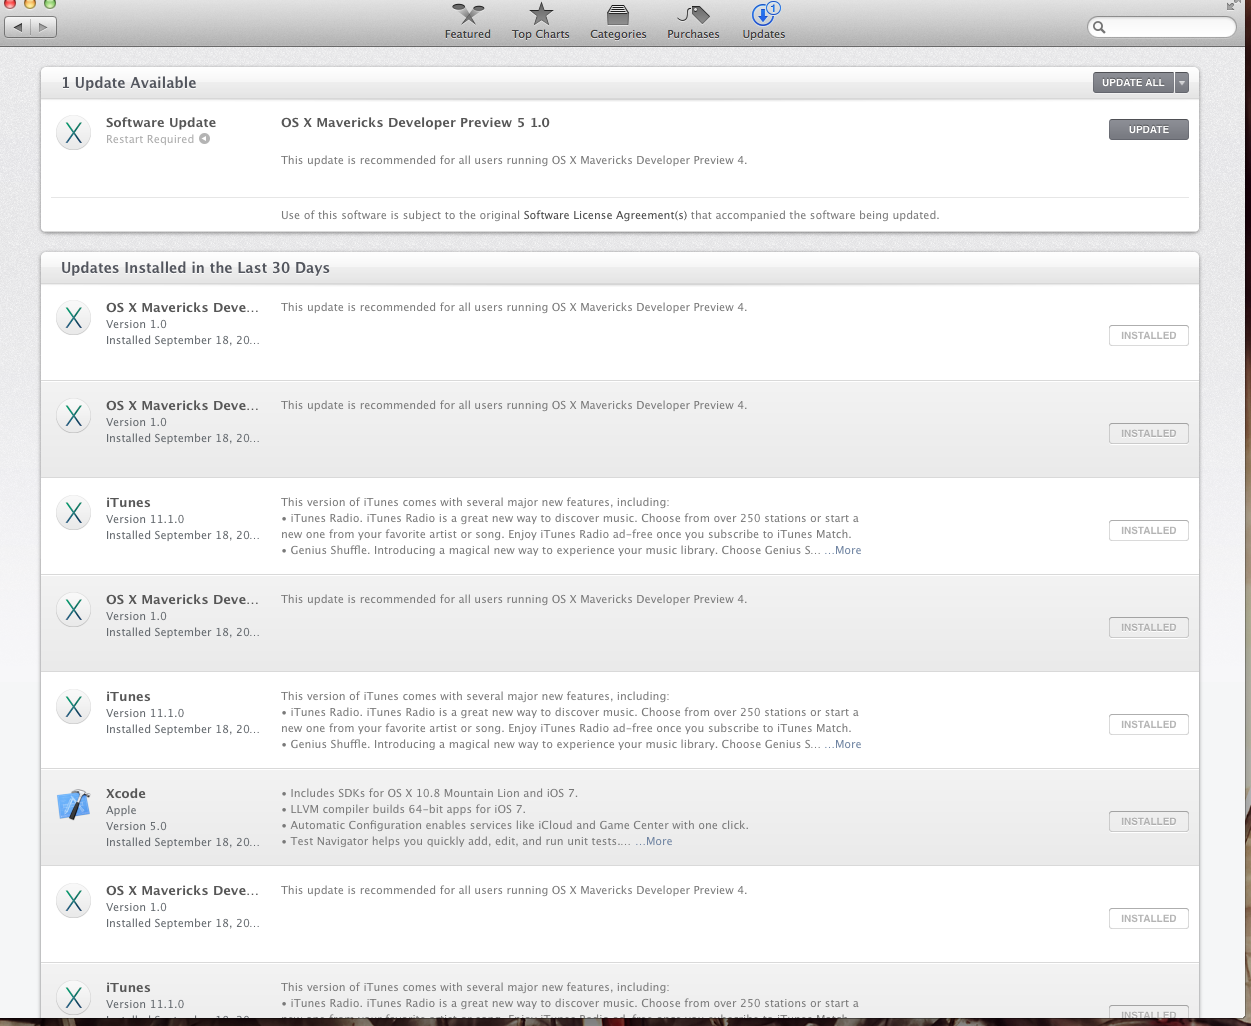This screenshot has height=1026, width=1251.
Task: Click the "Test Navigator helps you quickly" line
Action: click(x=456, y=842)
